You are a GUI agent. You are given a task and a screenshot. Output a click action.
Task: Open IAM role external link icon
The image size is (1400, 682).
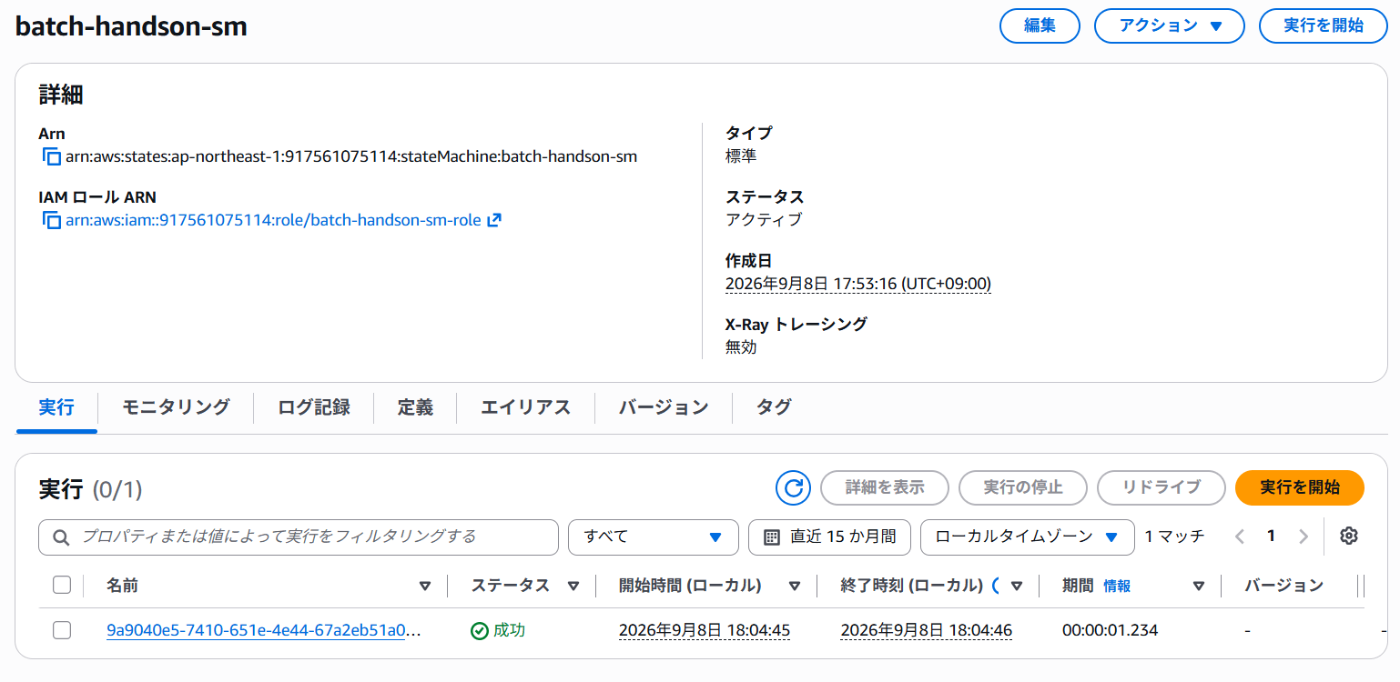(494, 220)
